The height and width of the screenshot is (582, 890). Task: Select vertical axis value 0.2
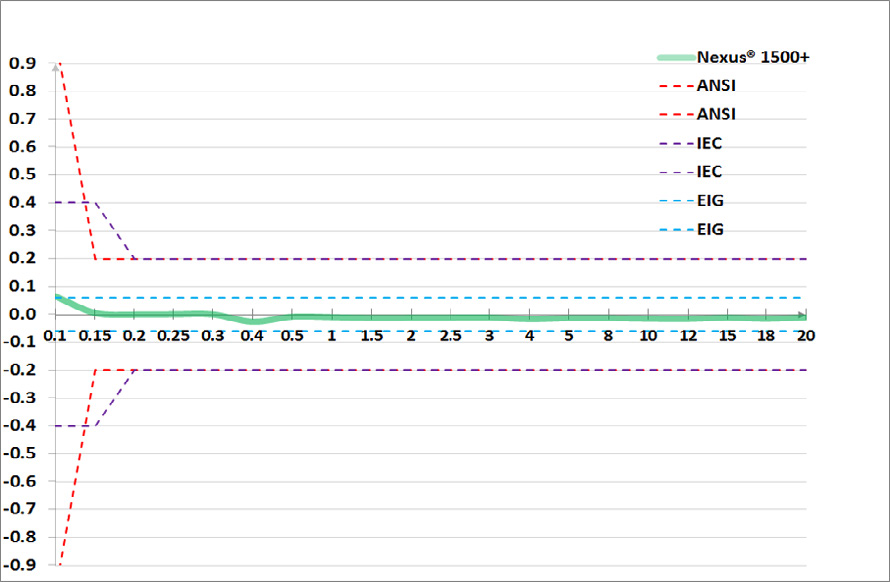click(23, 258)
